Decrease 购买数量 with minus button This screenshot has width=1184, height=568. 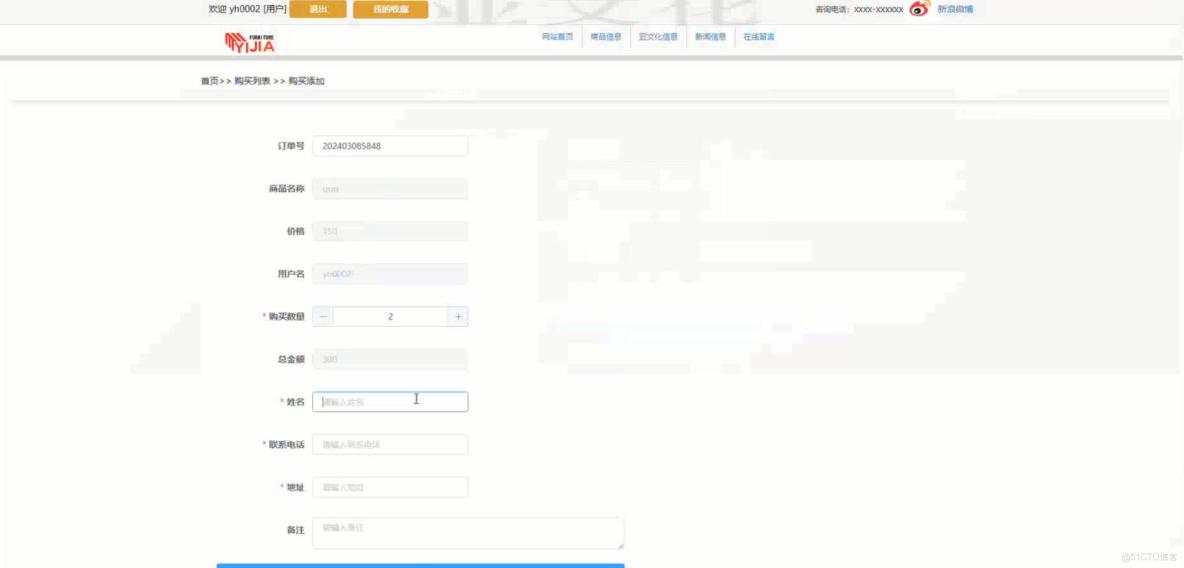click(x=323, y=316)
